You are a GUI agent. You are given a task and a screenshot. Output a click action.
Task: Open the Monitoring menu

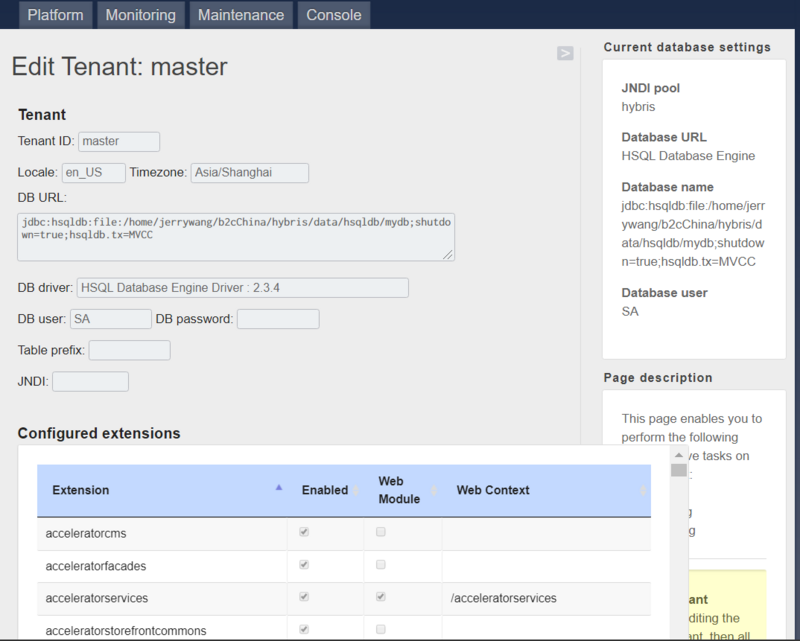pyautogui.click(x=140, y=15)
